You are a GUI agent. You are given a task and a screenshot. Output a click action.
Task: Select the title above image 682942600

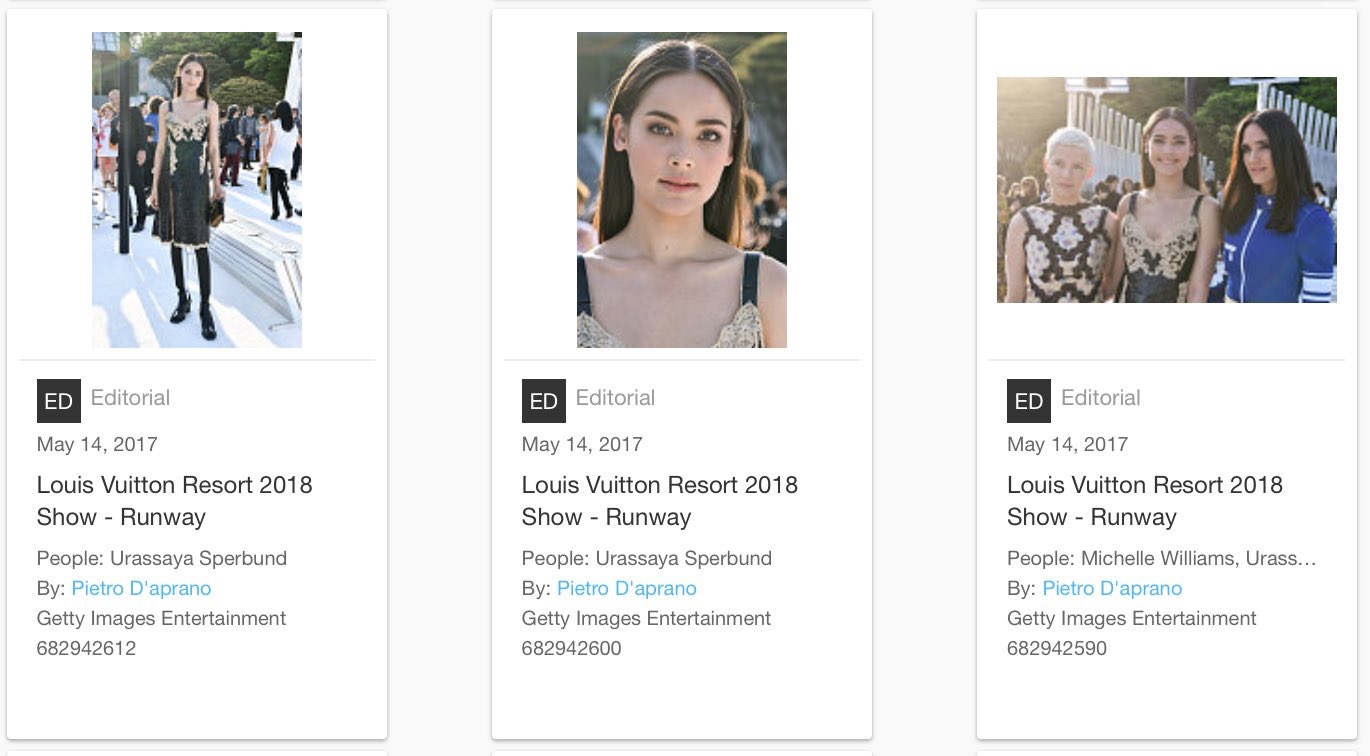click(x=660, y=501)
